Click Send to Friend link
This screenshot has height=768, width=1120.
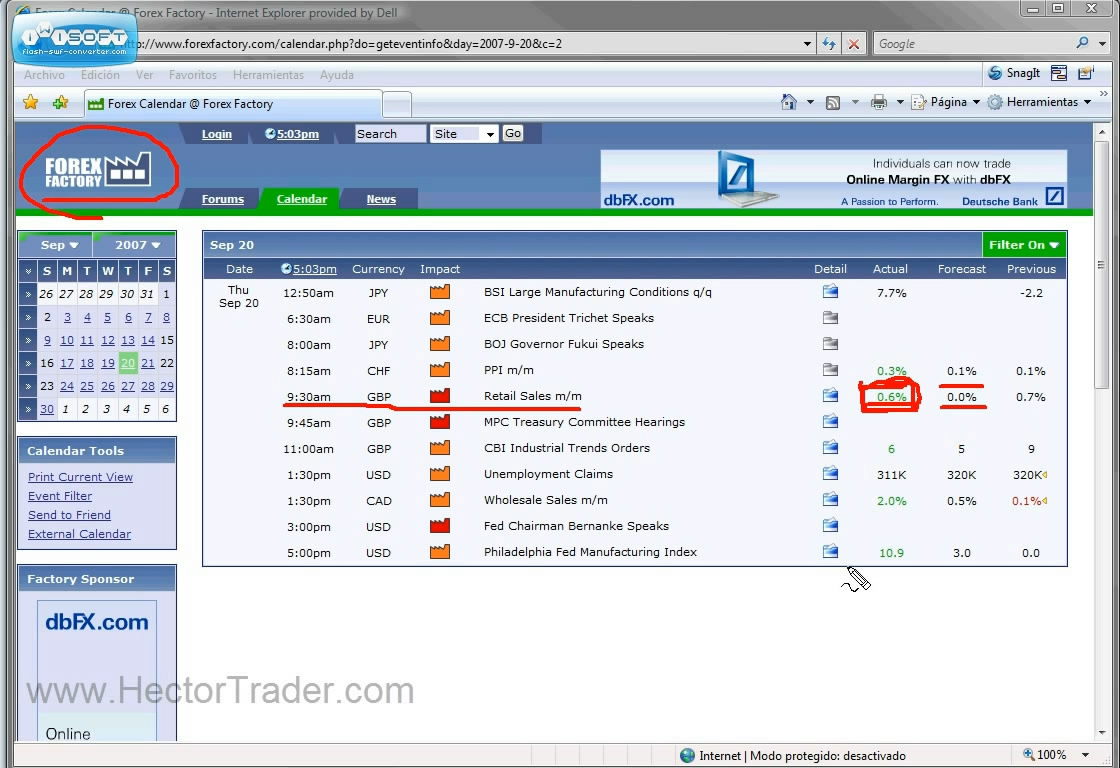[x=69, y=515]
